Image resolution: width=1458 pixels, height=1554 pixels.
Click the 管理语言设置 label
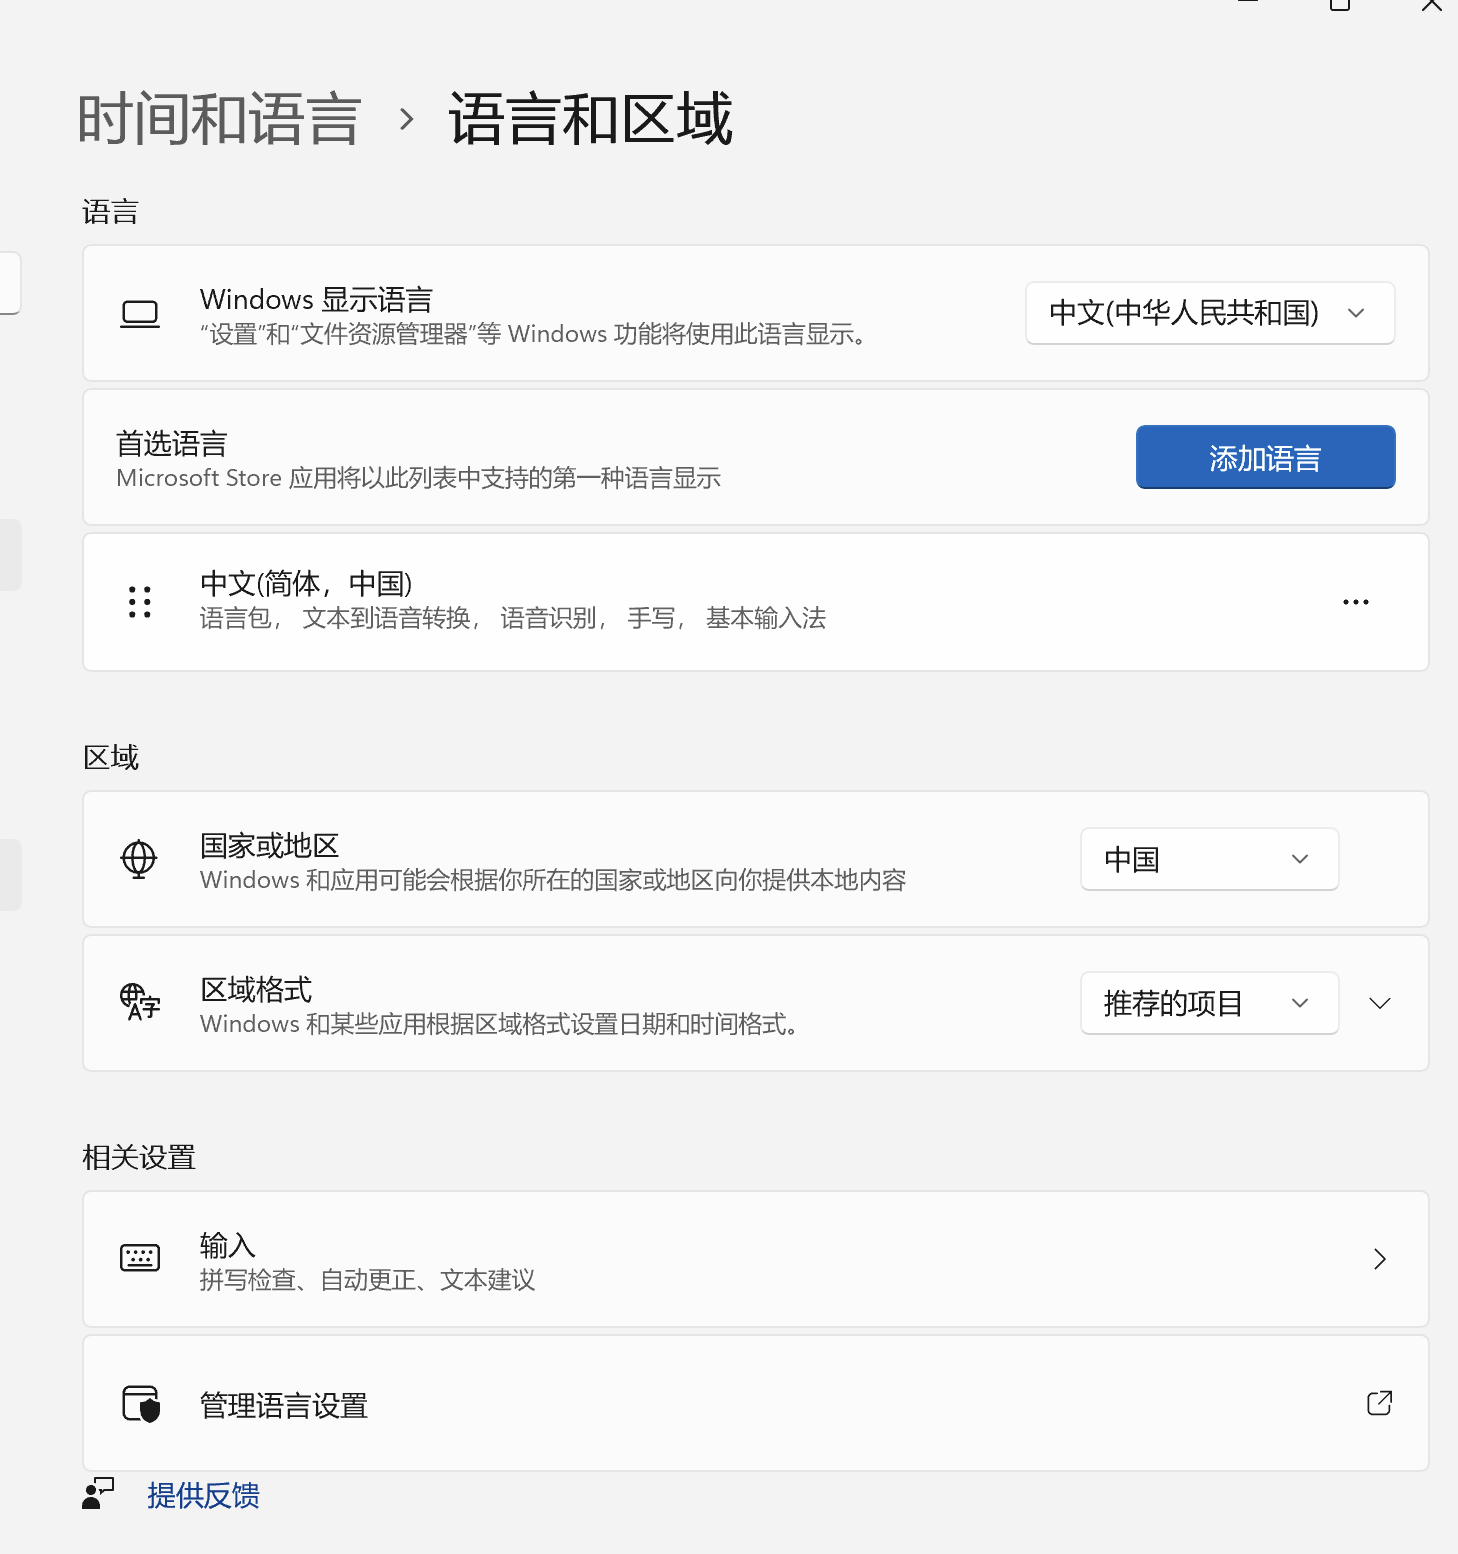(284, 1405)
